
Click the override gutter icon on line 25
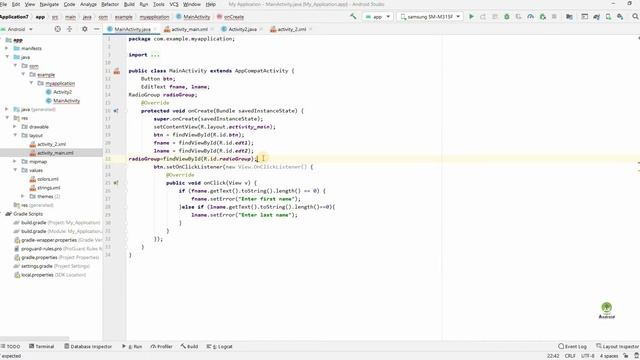tap(116, 183)
